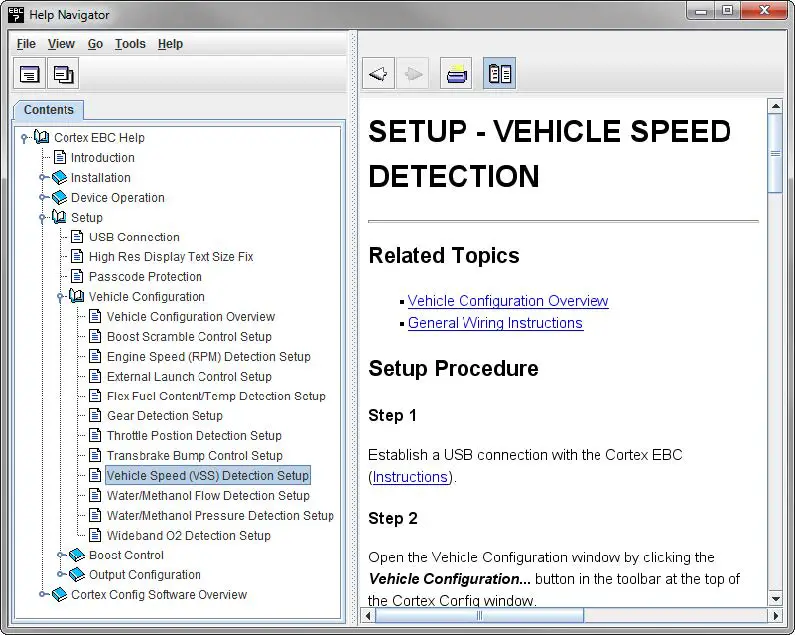Click the scroll down arrow of content pane
This screenshot has width=795, height=635.
coord(775,598)
